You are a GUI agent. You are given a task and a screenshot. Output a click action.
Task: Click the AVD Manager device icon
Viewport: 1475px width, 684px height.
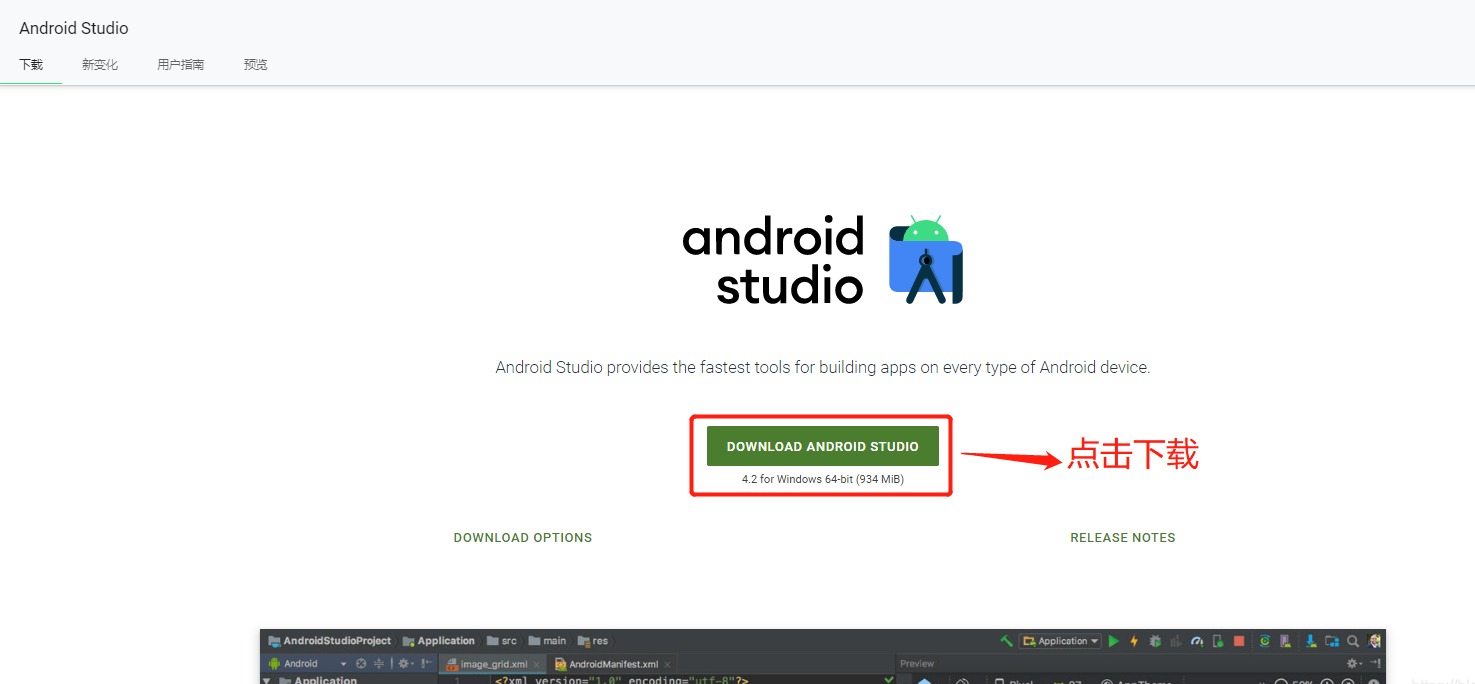(x=1285, y=641)
